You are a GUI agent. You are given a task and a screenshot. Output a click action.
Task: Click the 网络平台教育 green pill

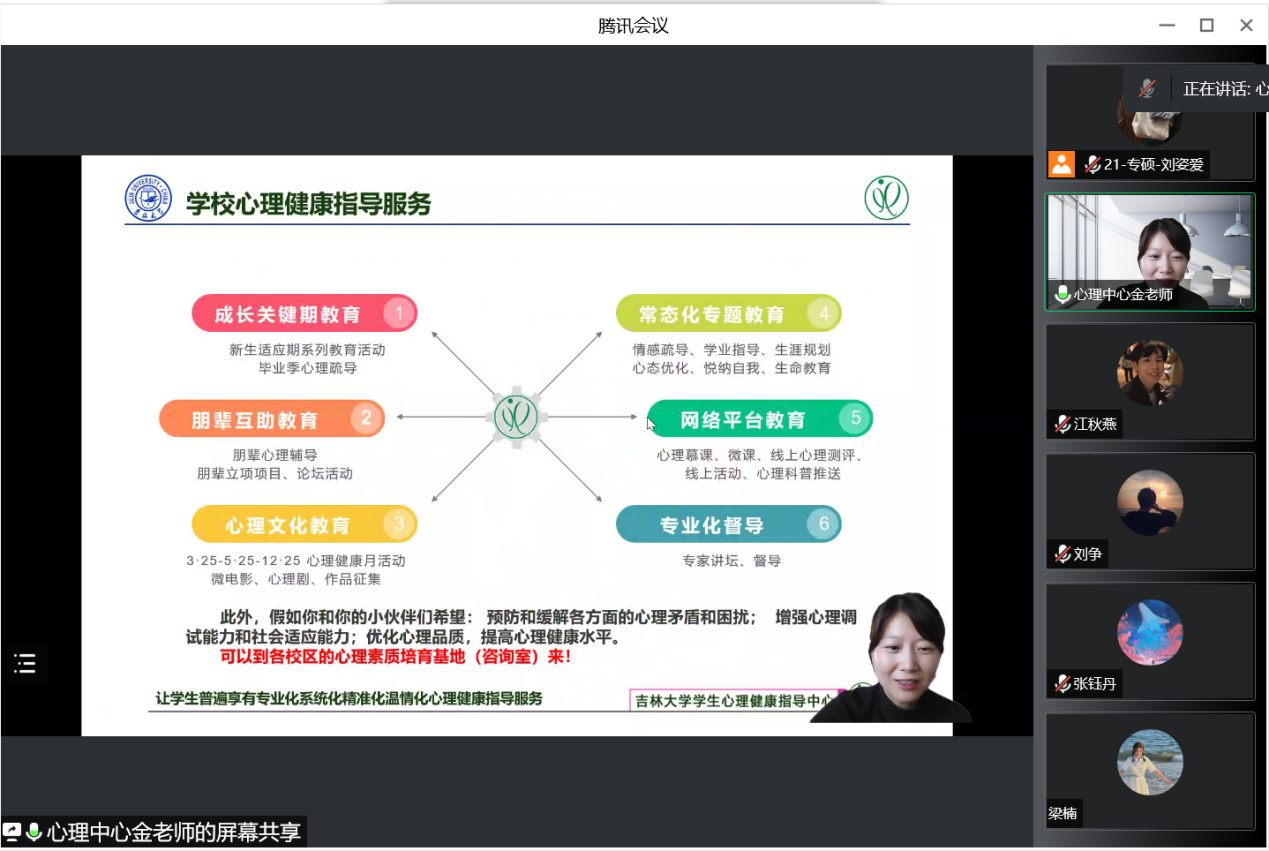pyautogui.click(x=759, y=419)
